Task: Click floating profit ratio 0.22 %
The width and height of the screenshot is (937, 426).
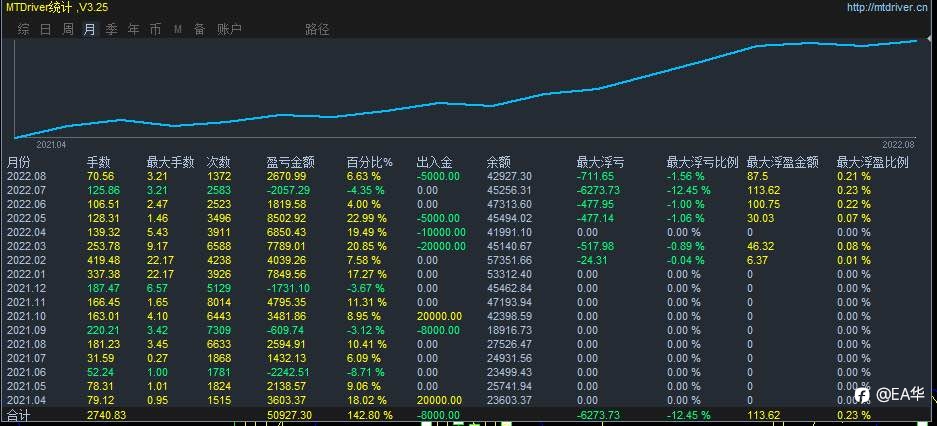Action: (853, 205)
